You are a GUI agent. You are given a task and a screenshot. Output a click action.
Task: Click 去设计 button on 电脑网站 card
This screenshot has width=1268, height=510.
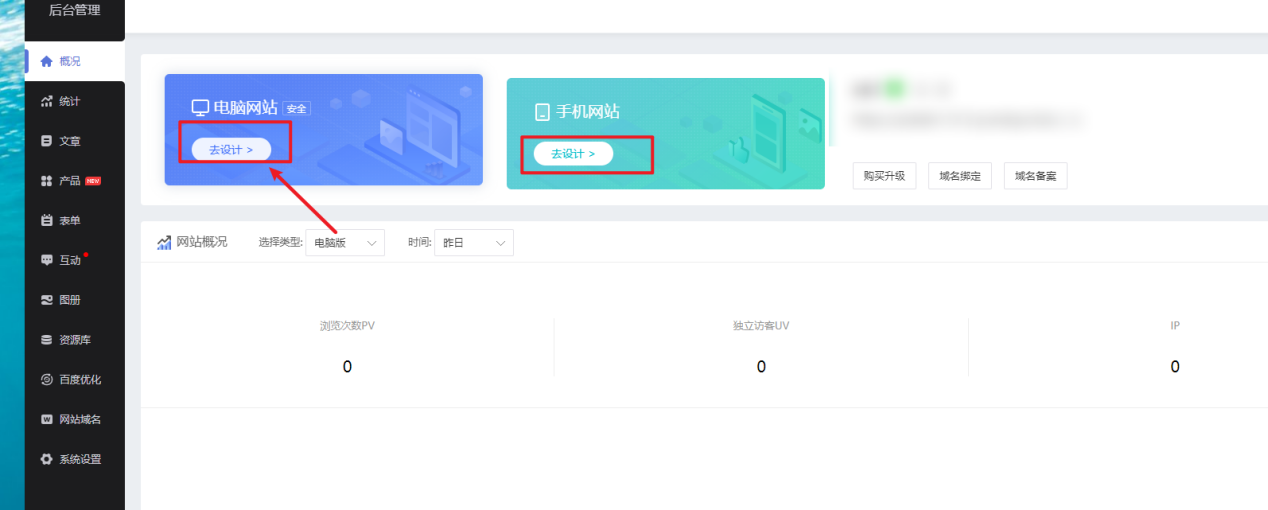pos(231,149)
